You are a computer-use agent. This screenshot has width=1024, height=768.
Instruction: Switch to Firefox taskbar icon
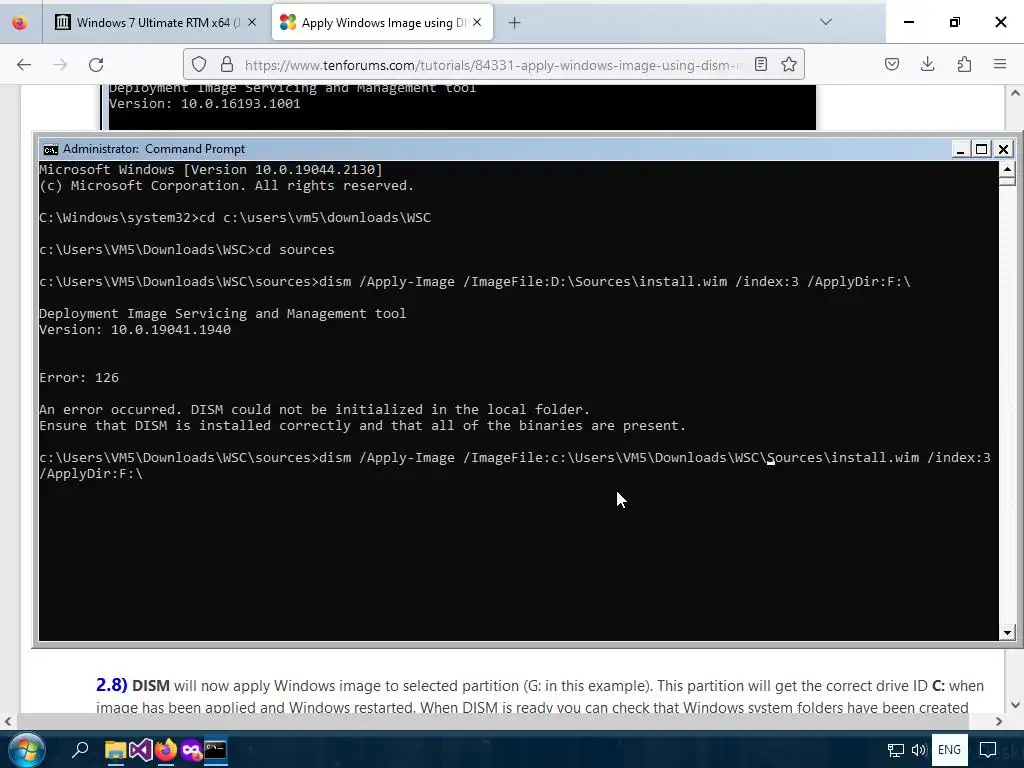pos(166,750)
